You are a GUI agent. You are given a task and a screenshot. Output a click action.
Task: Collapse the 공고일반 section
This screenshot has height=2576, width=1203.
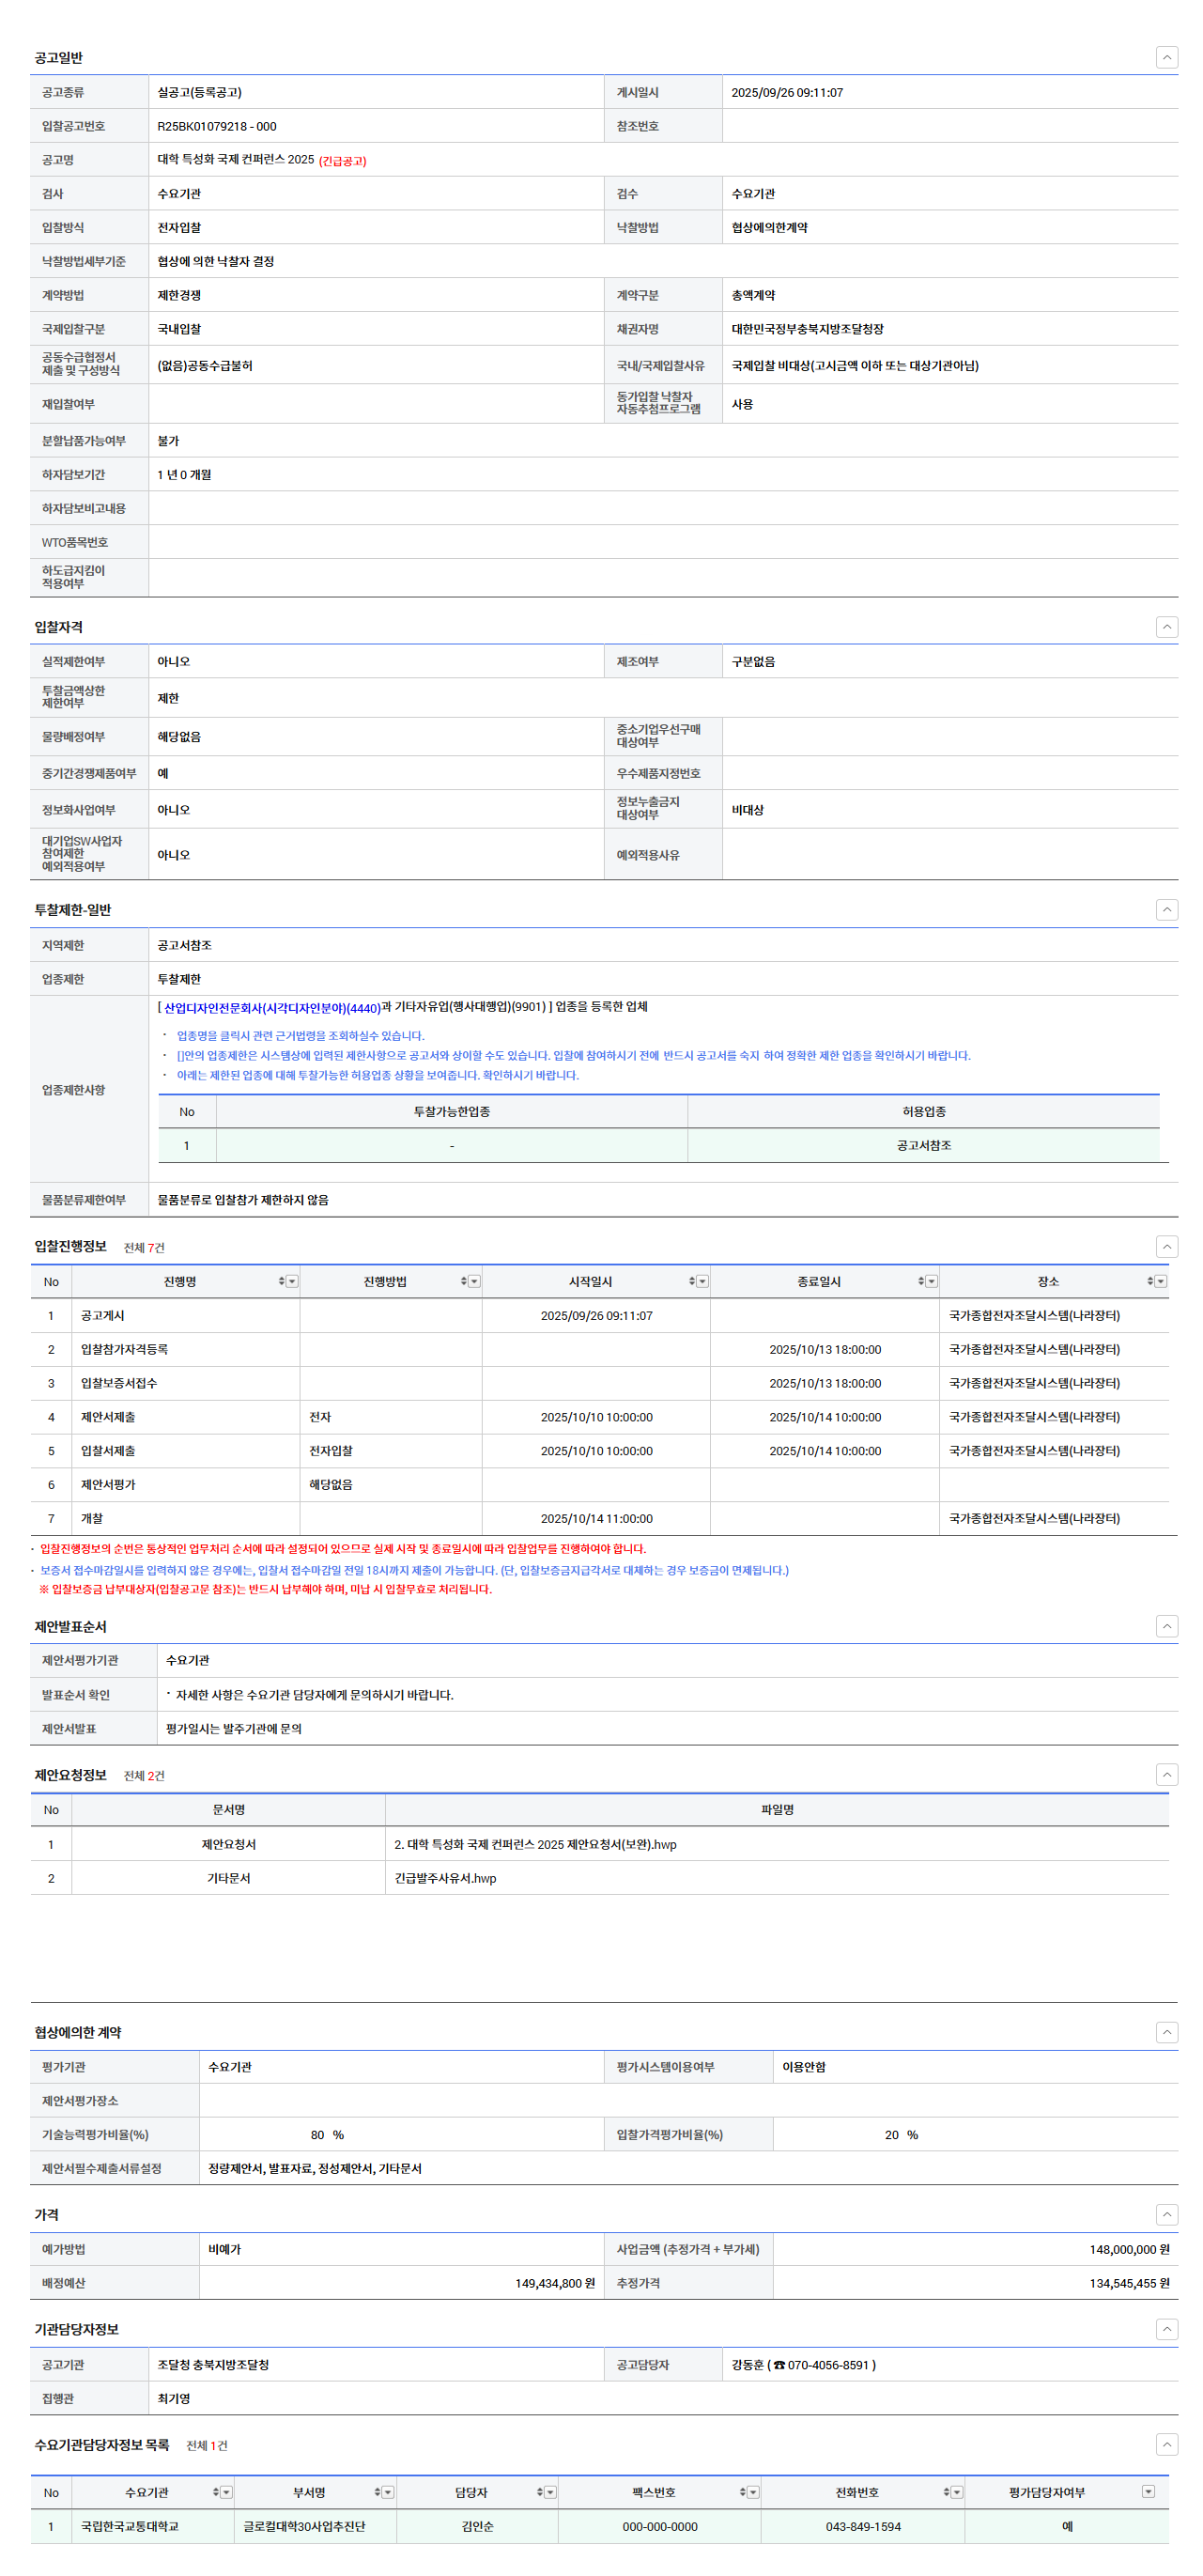pos(1166,57)
